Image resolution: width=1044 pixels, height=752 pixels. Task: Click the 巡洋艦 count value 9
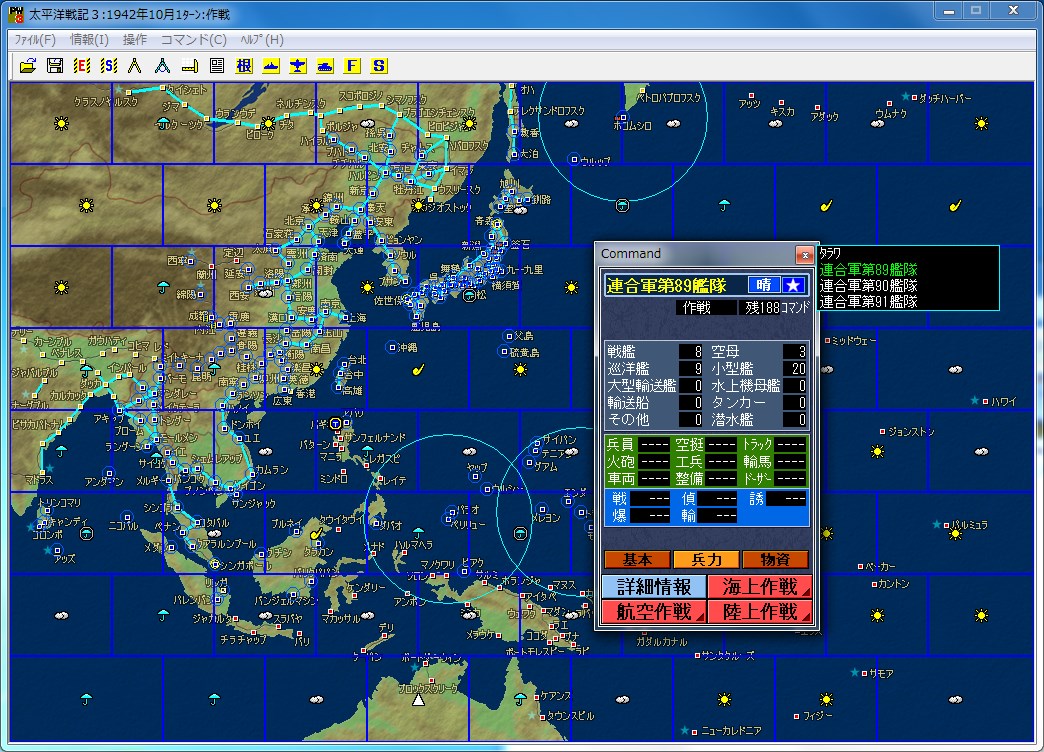point(690,368)
